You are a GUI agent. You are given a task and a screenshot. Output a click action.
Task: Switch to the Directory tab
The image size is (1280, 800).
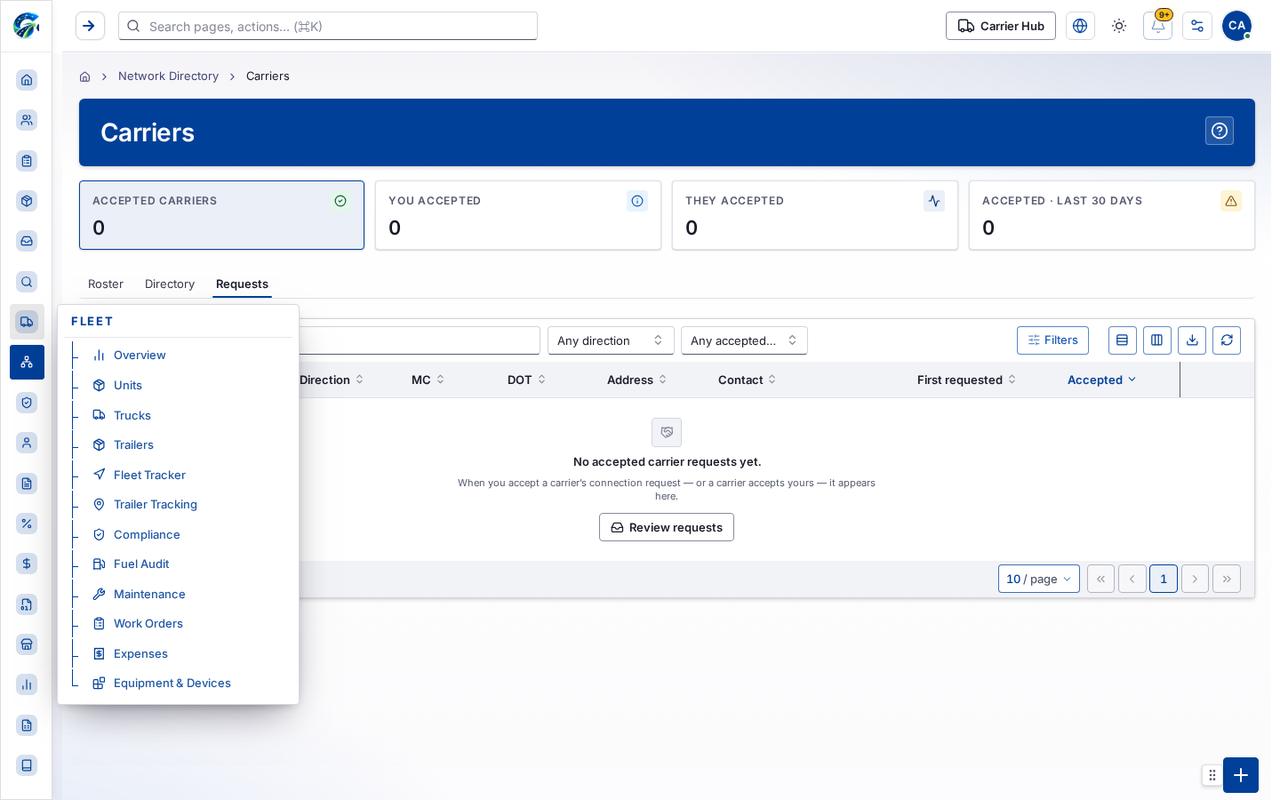click(x=170, y=284)
